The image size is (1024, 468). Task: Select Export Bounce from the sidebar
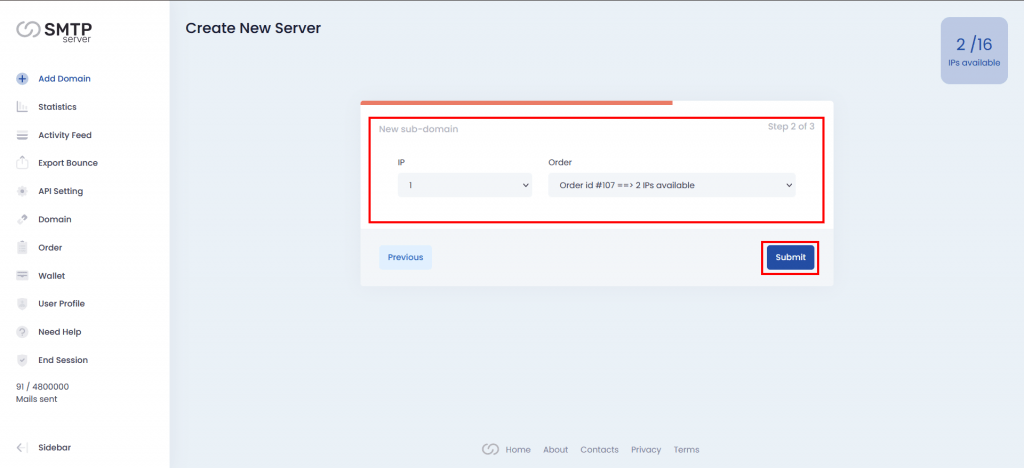tap(68, 163)
